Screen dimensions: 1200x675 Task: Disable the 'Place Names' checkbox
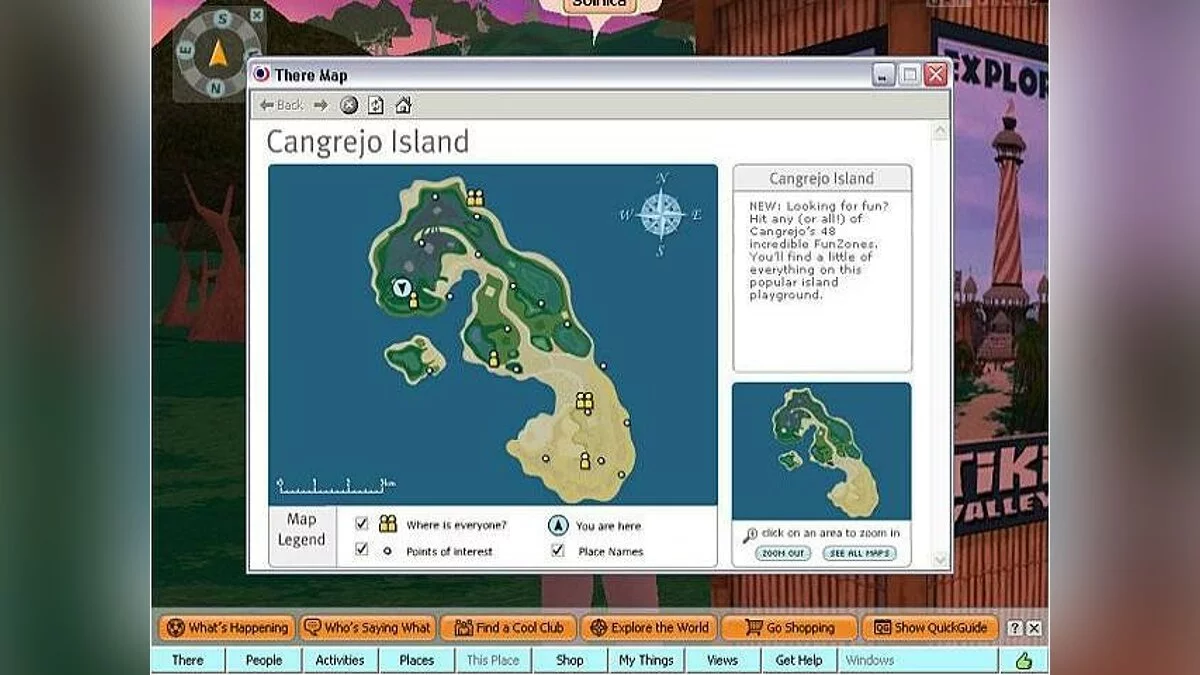point(558,550)
